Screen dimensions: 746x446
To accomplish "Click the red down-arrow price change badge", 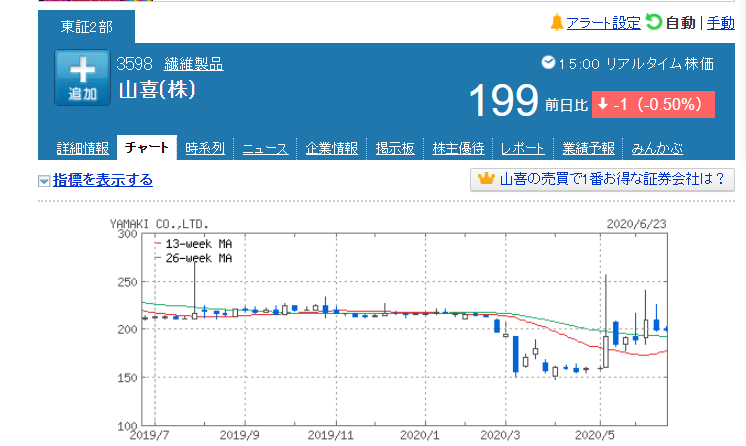I will coord(653,104).
